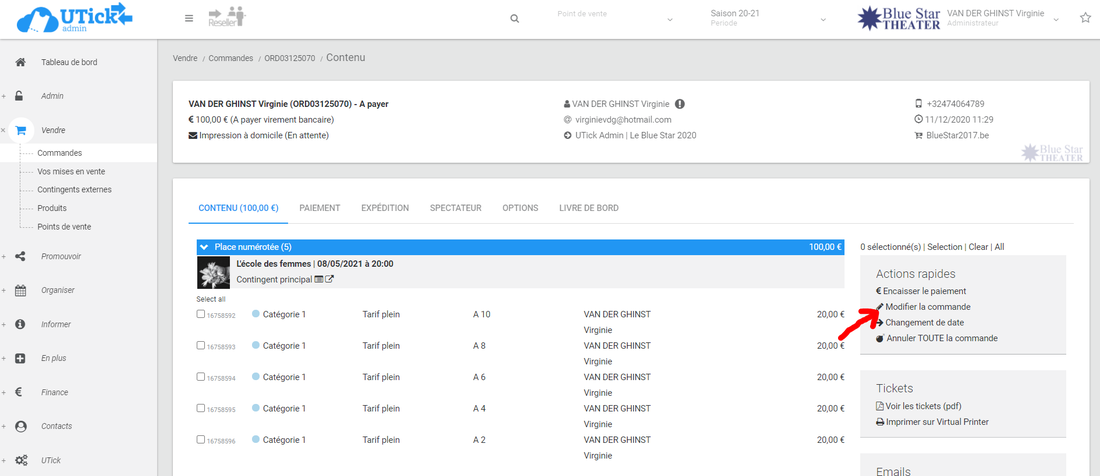Open the Livre de bord tab
Screen dimensions: 1100x476
(588, 208)
